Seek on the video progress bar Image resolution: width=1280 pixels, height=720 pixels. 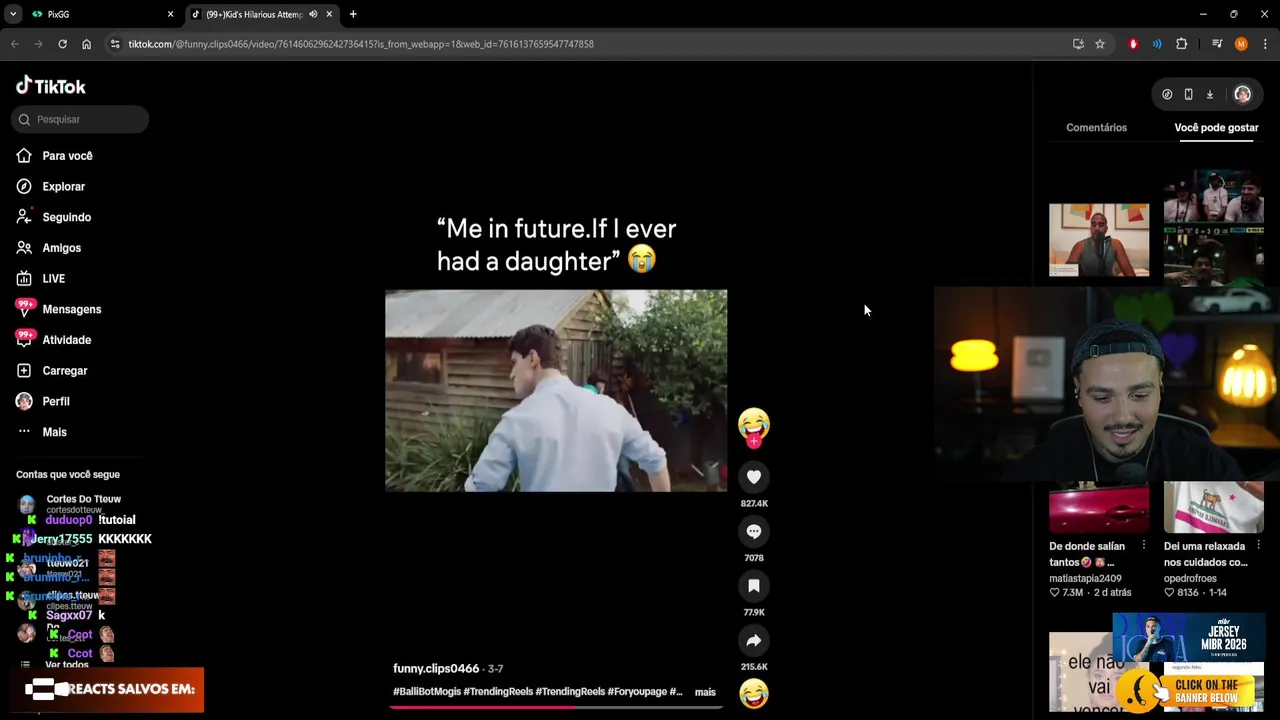coord(556,707)
